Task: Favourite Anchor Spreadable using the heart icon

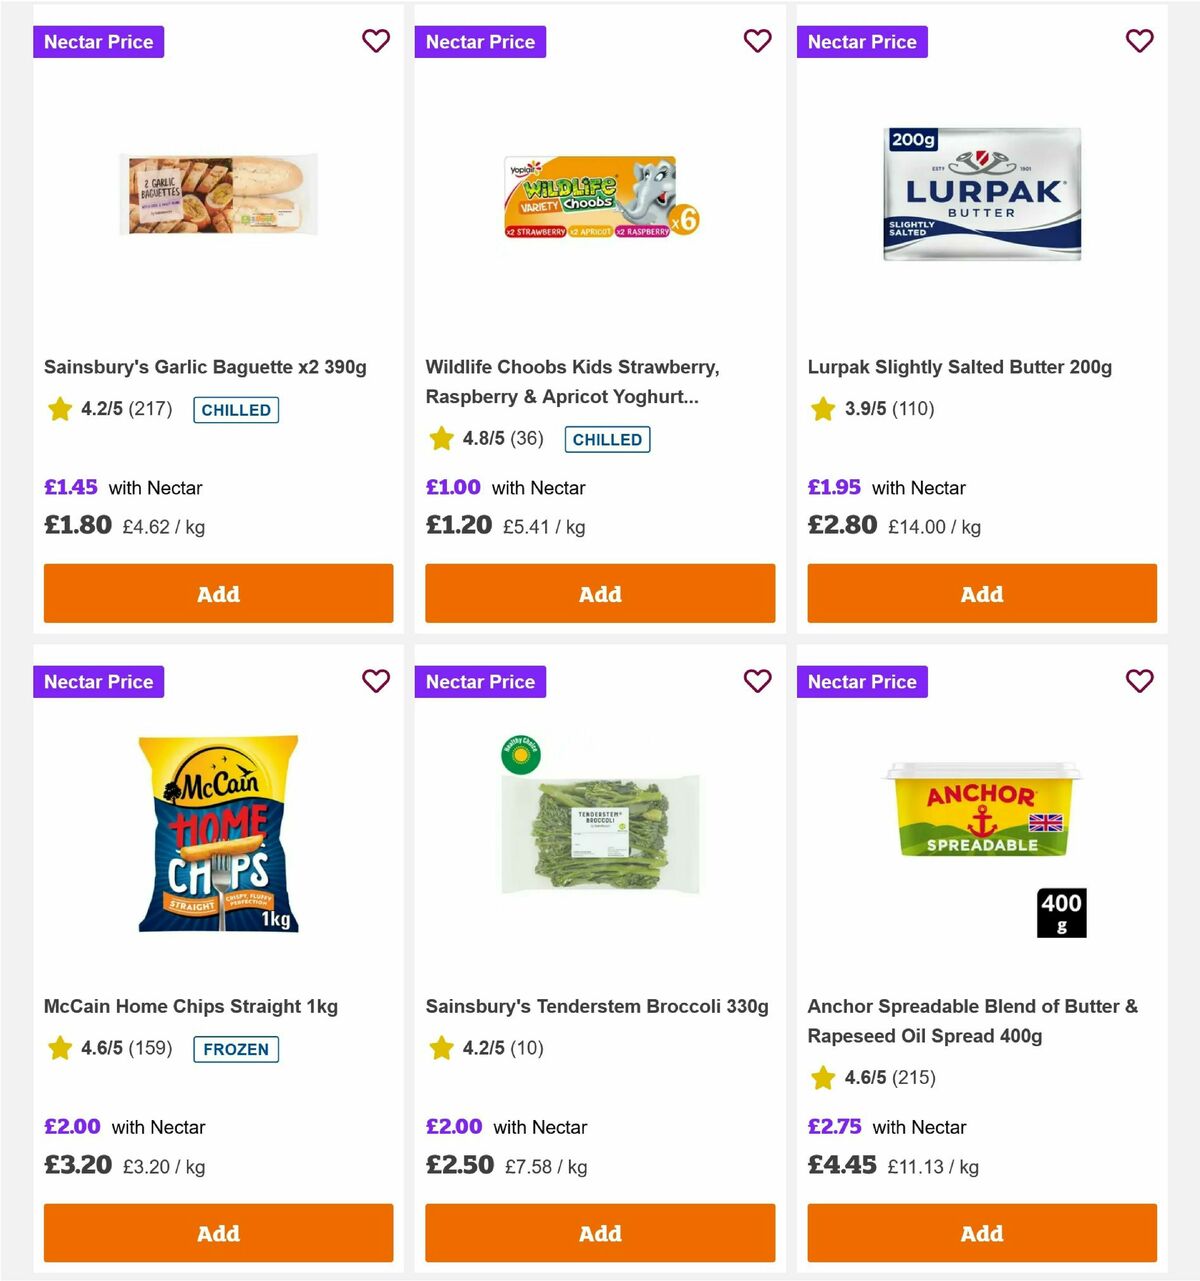Action: pyautogui.click(x=1140, y=681)
